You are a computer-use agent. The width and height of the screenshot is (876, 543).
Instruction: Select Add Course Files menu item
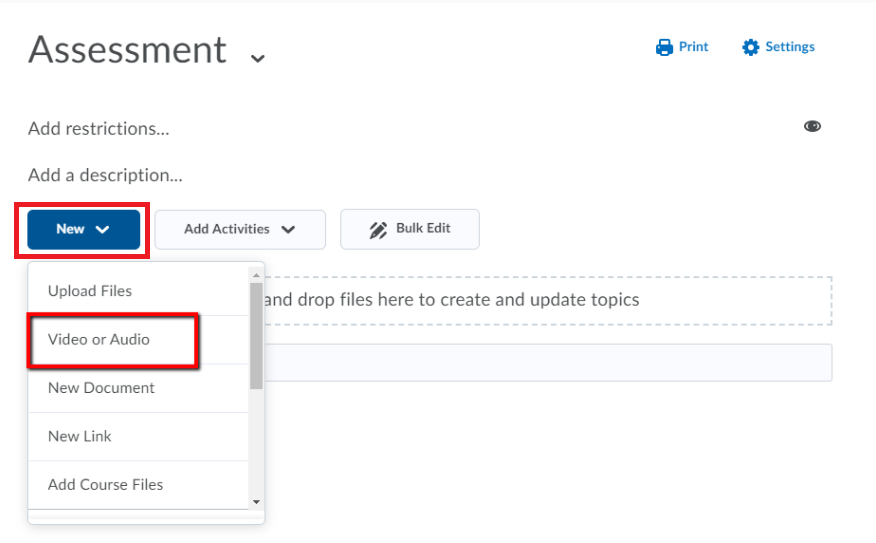pyautogui.click(x=138, y=485)
